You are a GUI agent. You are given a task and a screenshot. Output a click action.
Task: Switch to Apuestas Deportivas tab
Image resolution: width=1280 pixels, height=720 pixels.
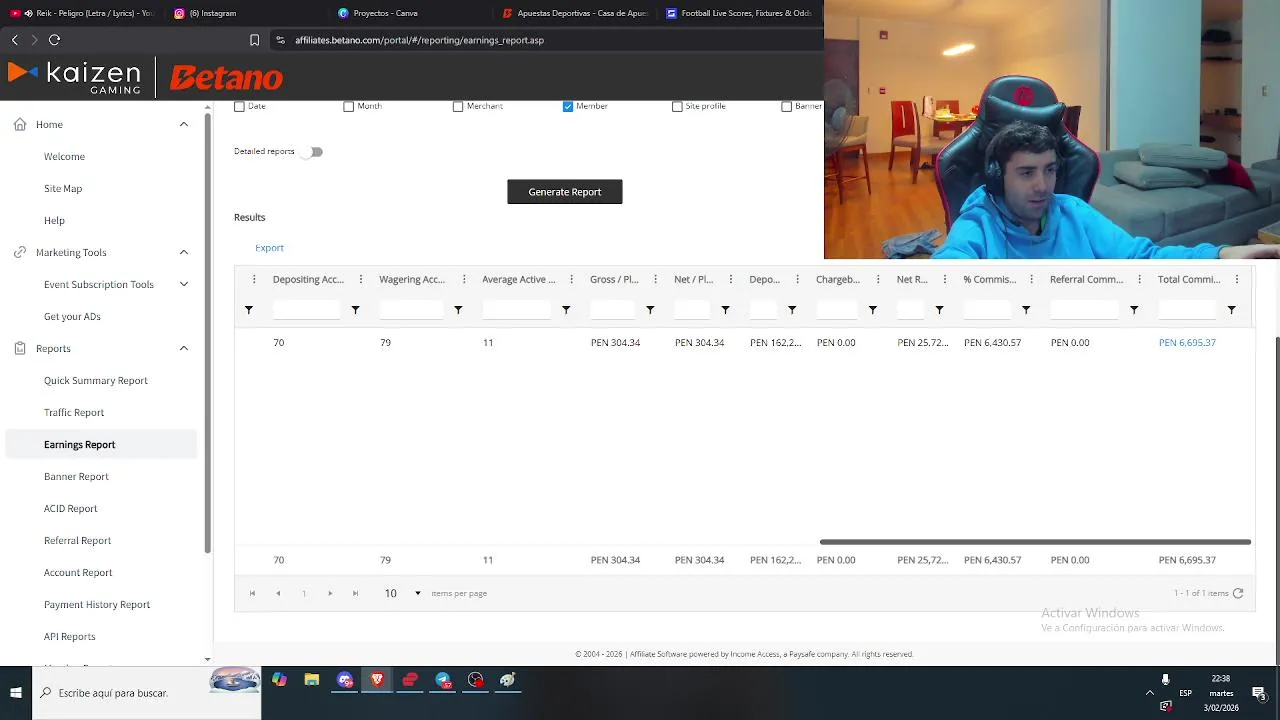(575, 13)
